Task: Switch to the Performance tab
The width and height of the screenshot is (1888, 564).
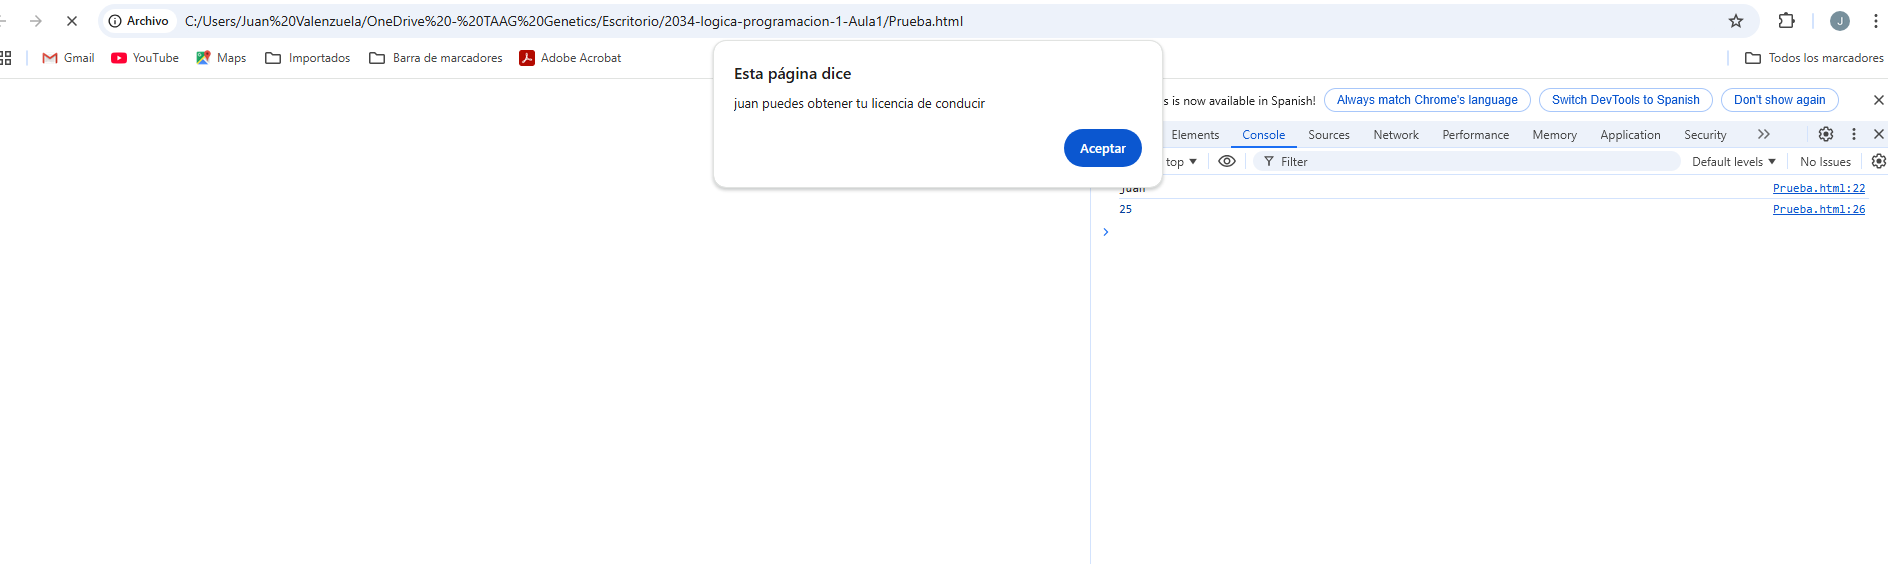Action: coord(1475,135)
